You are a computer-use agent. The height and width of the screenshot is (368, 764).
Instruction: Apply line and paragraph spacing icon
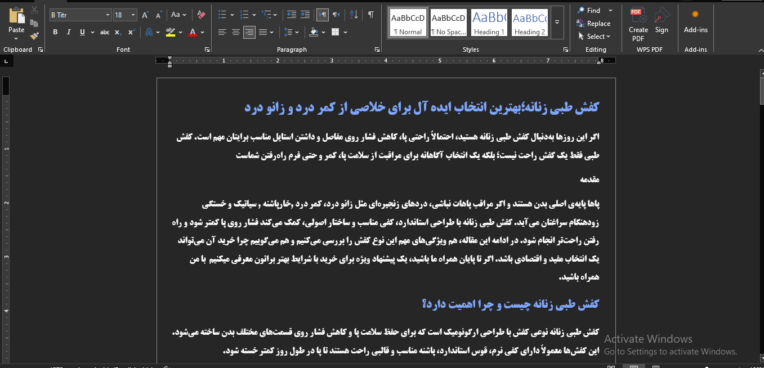point(288,33)
